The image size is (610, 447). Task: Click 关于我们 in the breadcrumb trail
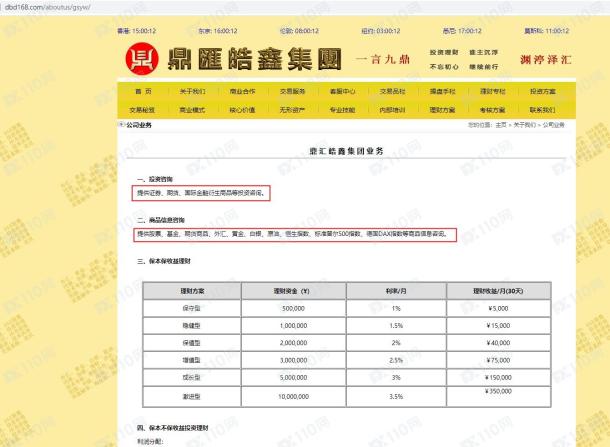click(524, 125)
